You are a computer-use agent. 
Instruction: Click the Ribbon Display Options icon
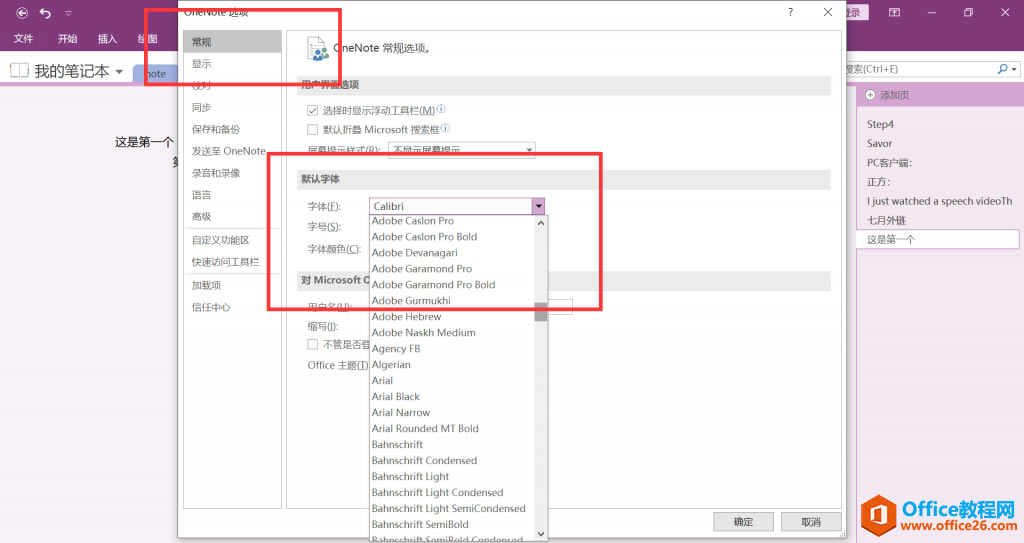894,12
